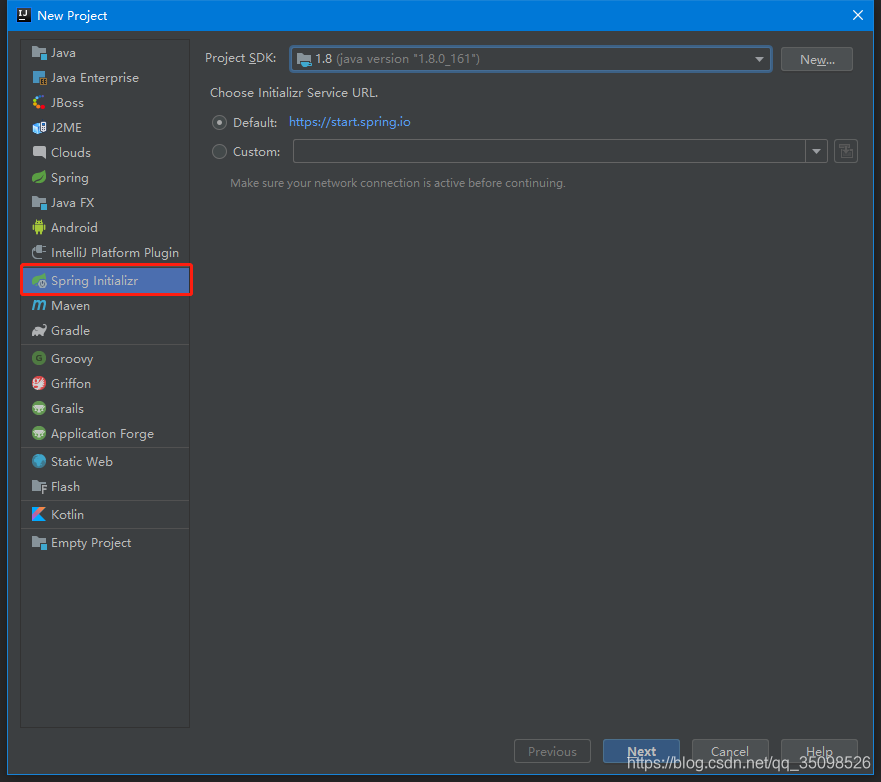Select Spring label in project list
This screenshot has height=782, width=881.
[70, 178]
